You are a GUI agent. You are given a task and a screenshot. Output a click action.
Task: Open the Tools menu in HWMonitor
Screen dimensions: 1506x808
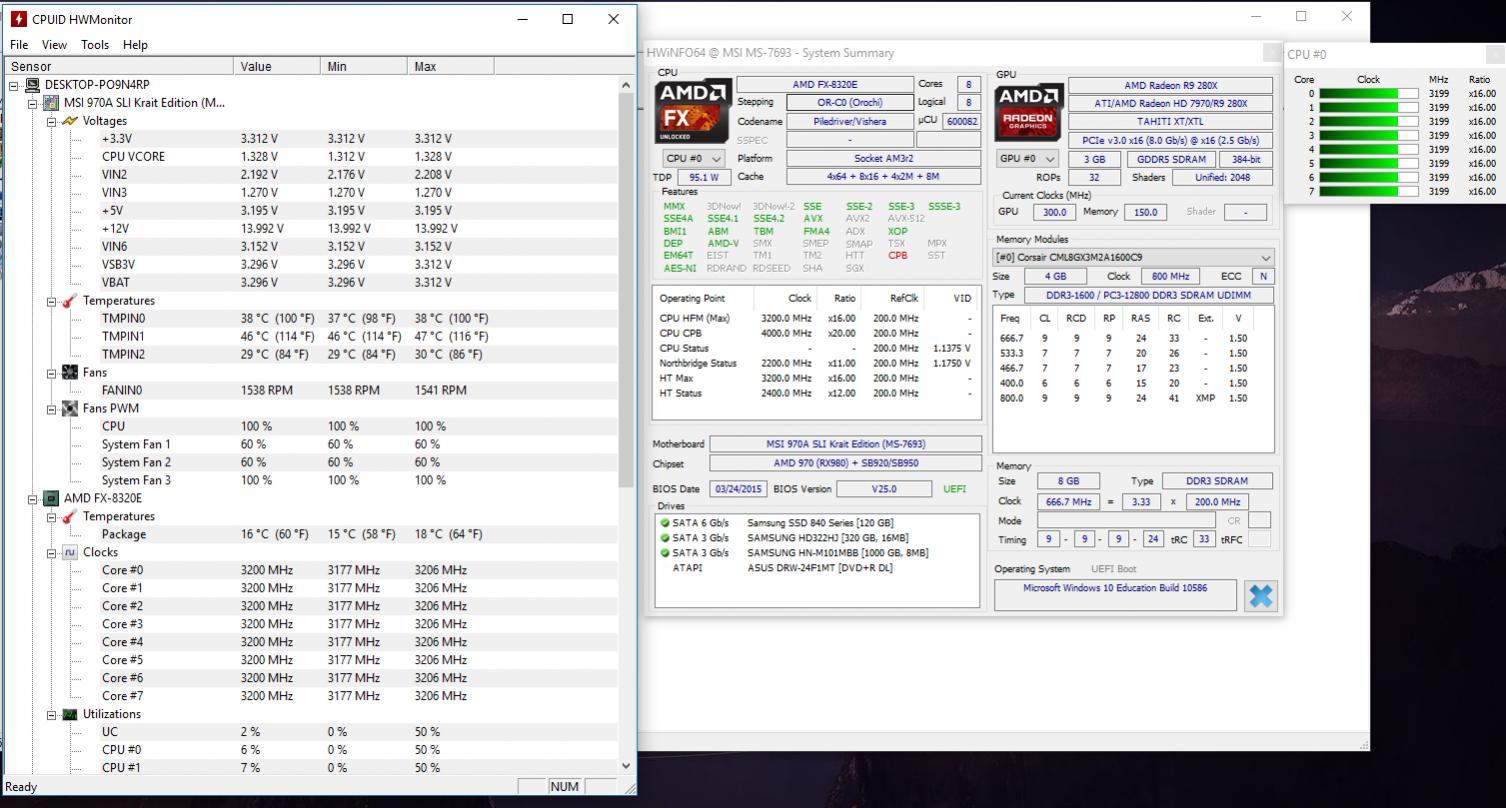pyautogui.click(x=95, y=44)
